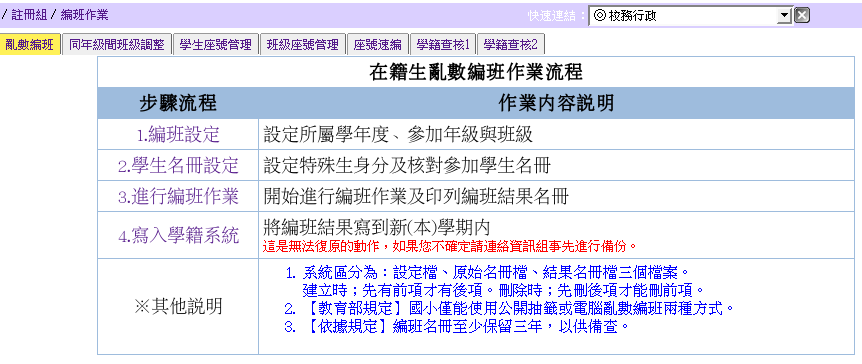The width and height of the screenshot is (862, 364).
Task: Open step 4.寫入學籍系統 link
Action: click(x=178, y=235)
